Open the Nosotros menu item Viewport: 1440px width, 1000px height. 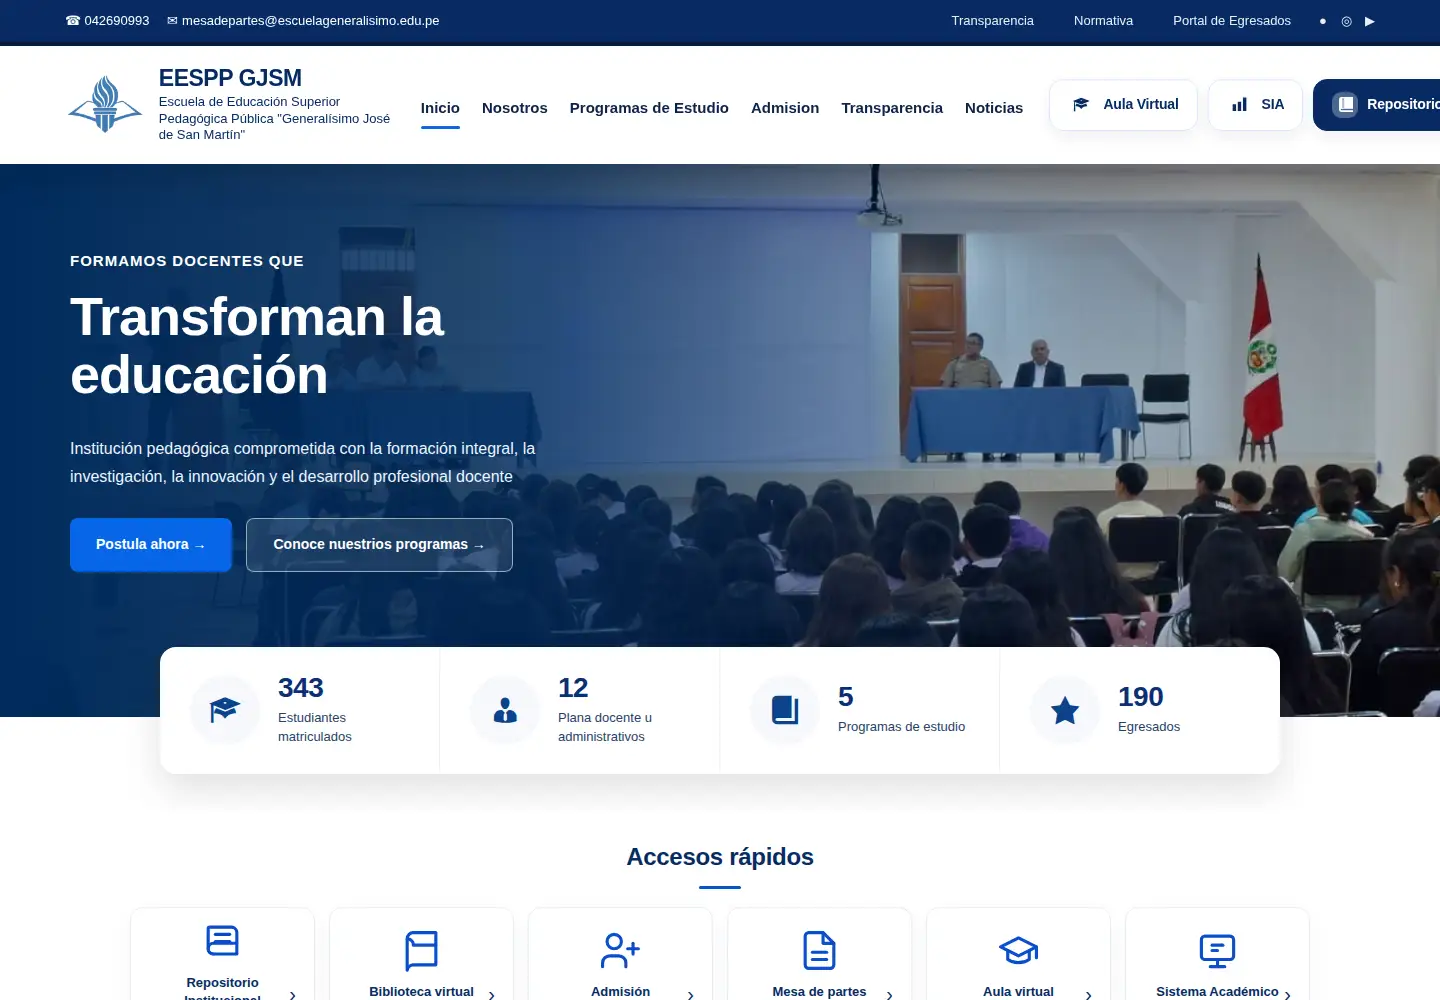515,108
